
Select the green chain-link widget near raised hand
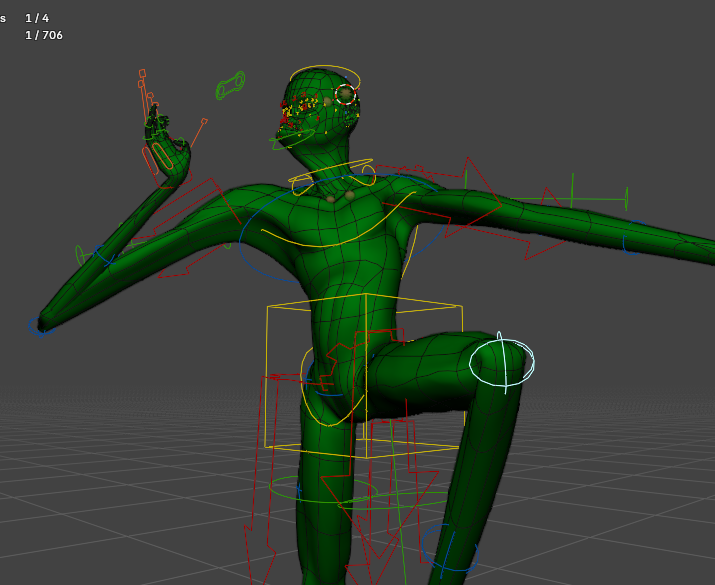click(230, 85)
